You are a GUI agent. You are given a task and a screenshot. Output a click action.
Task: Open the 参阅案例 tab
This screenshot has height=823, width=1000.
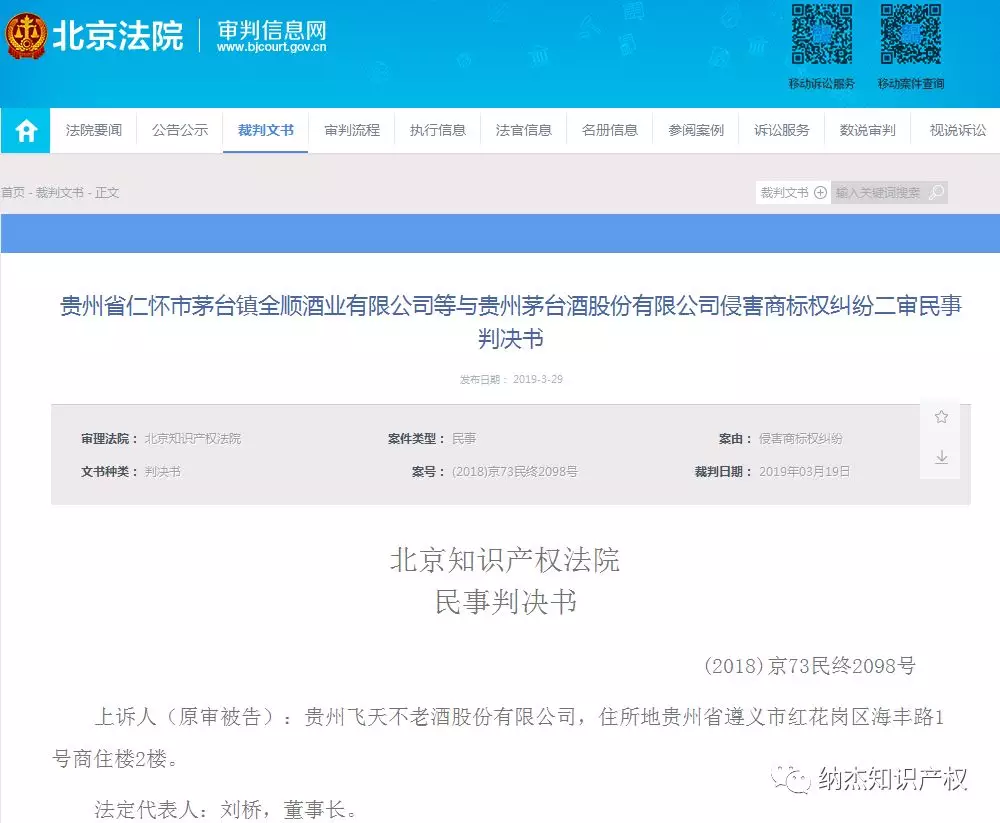pyautogui.click(x=696, y=130)
